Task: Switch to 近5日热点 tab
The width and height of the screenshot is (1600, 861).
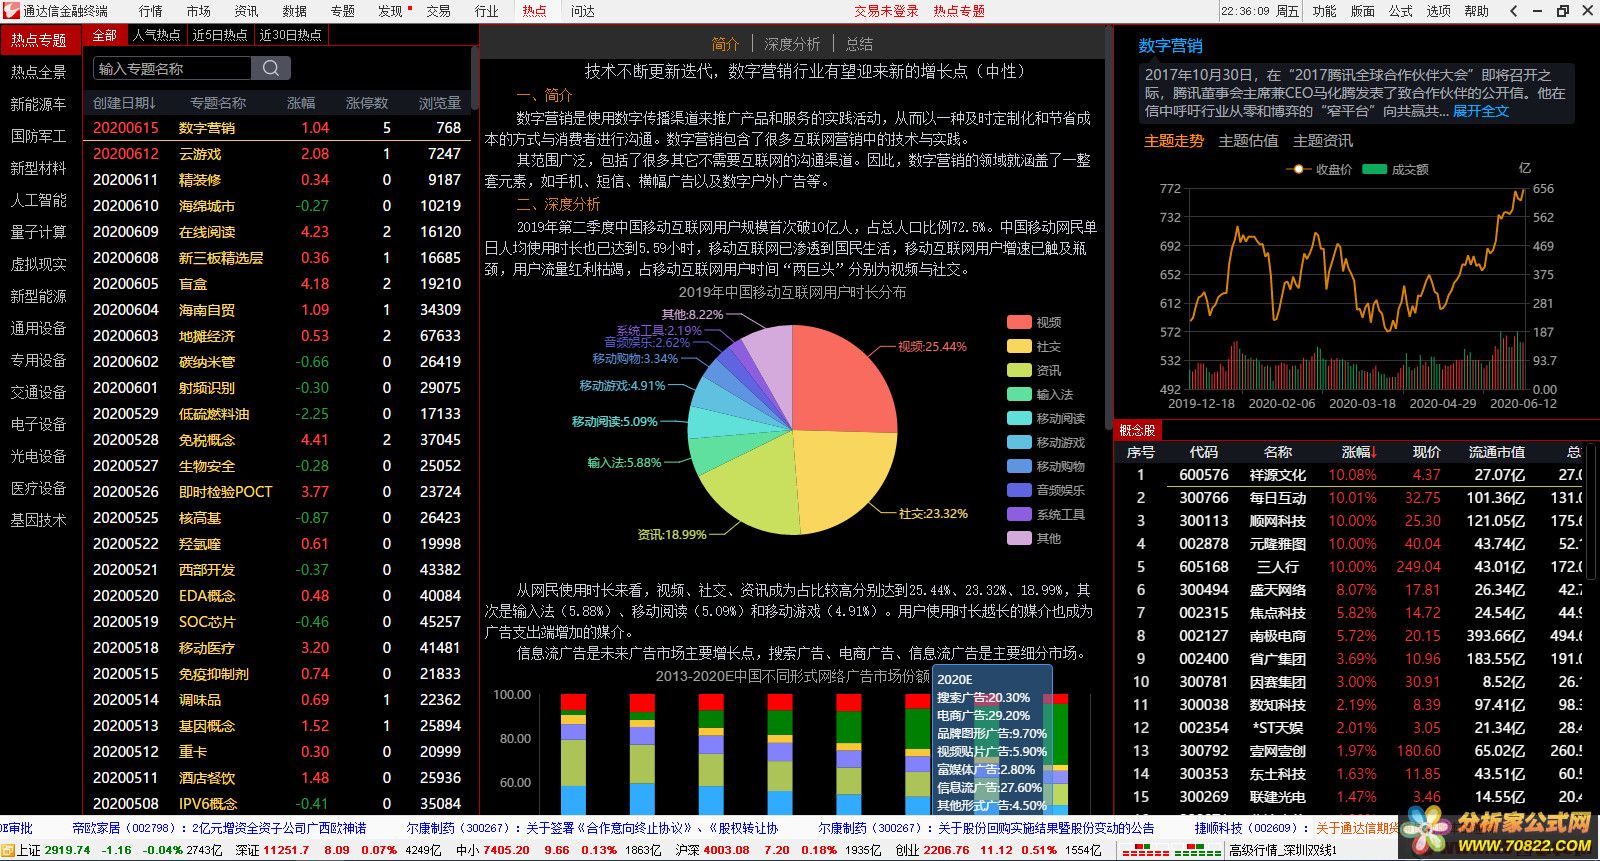Action: click(x=220, y=35)
